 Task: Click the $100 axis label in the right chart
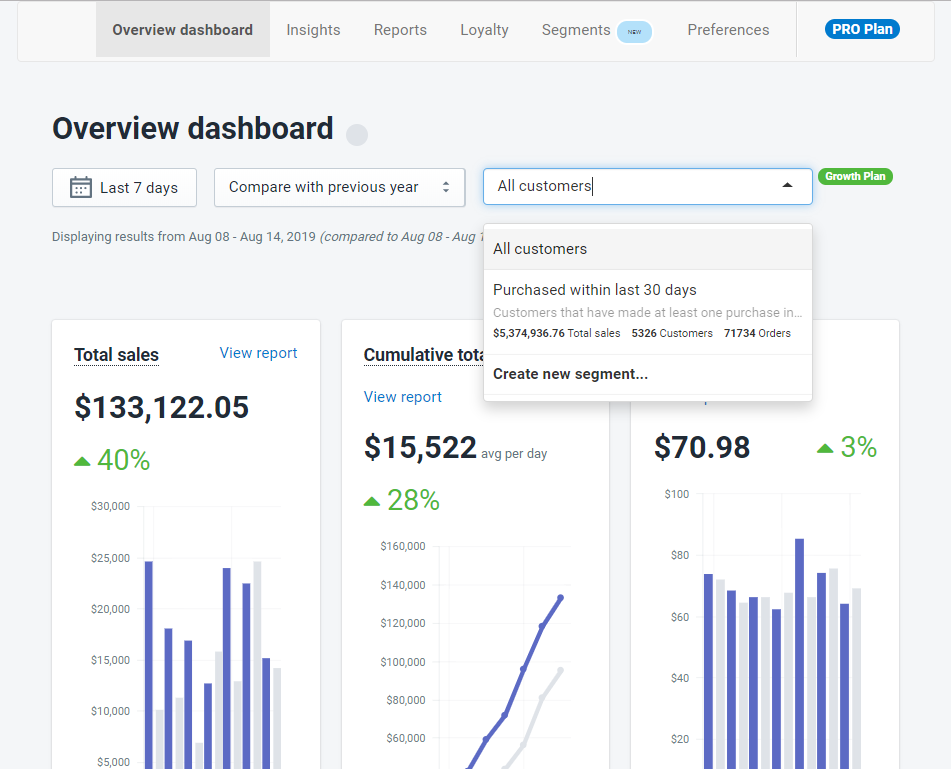click(x=677, y=494)
